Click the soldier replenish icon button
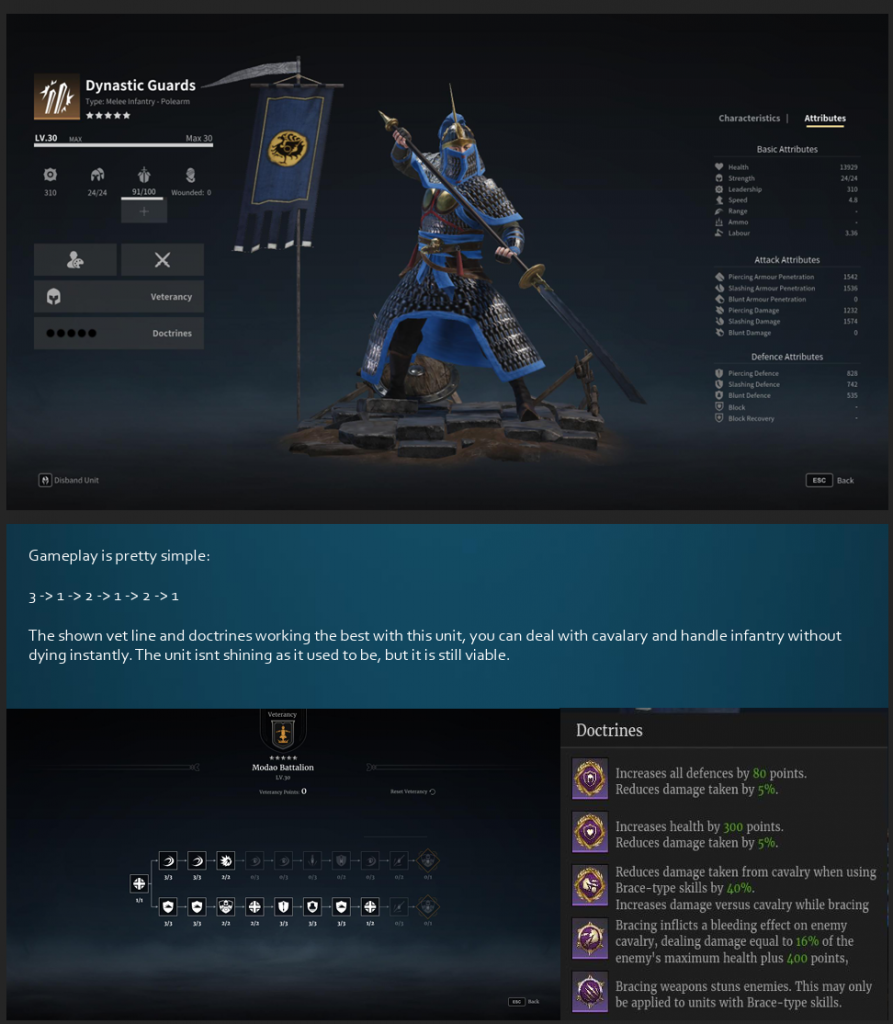Viewport: 893px width, 1024px height. [75, 260]
